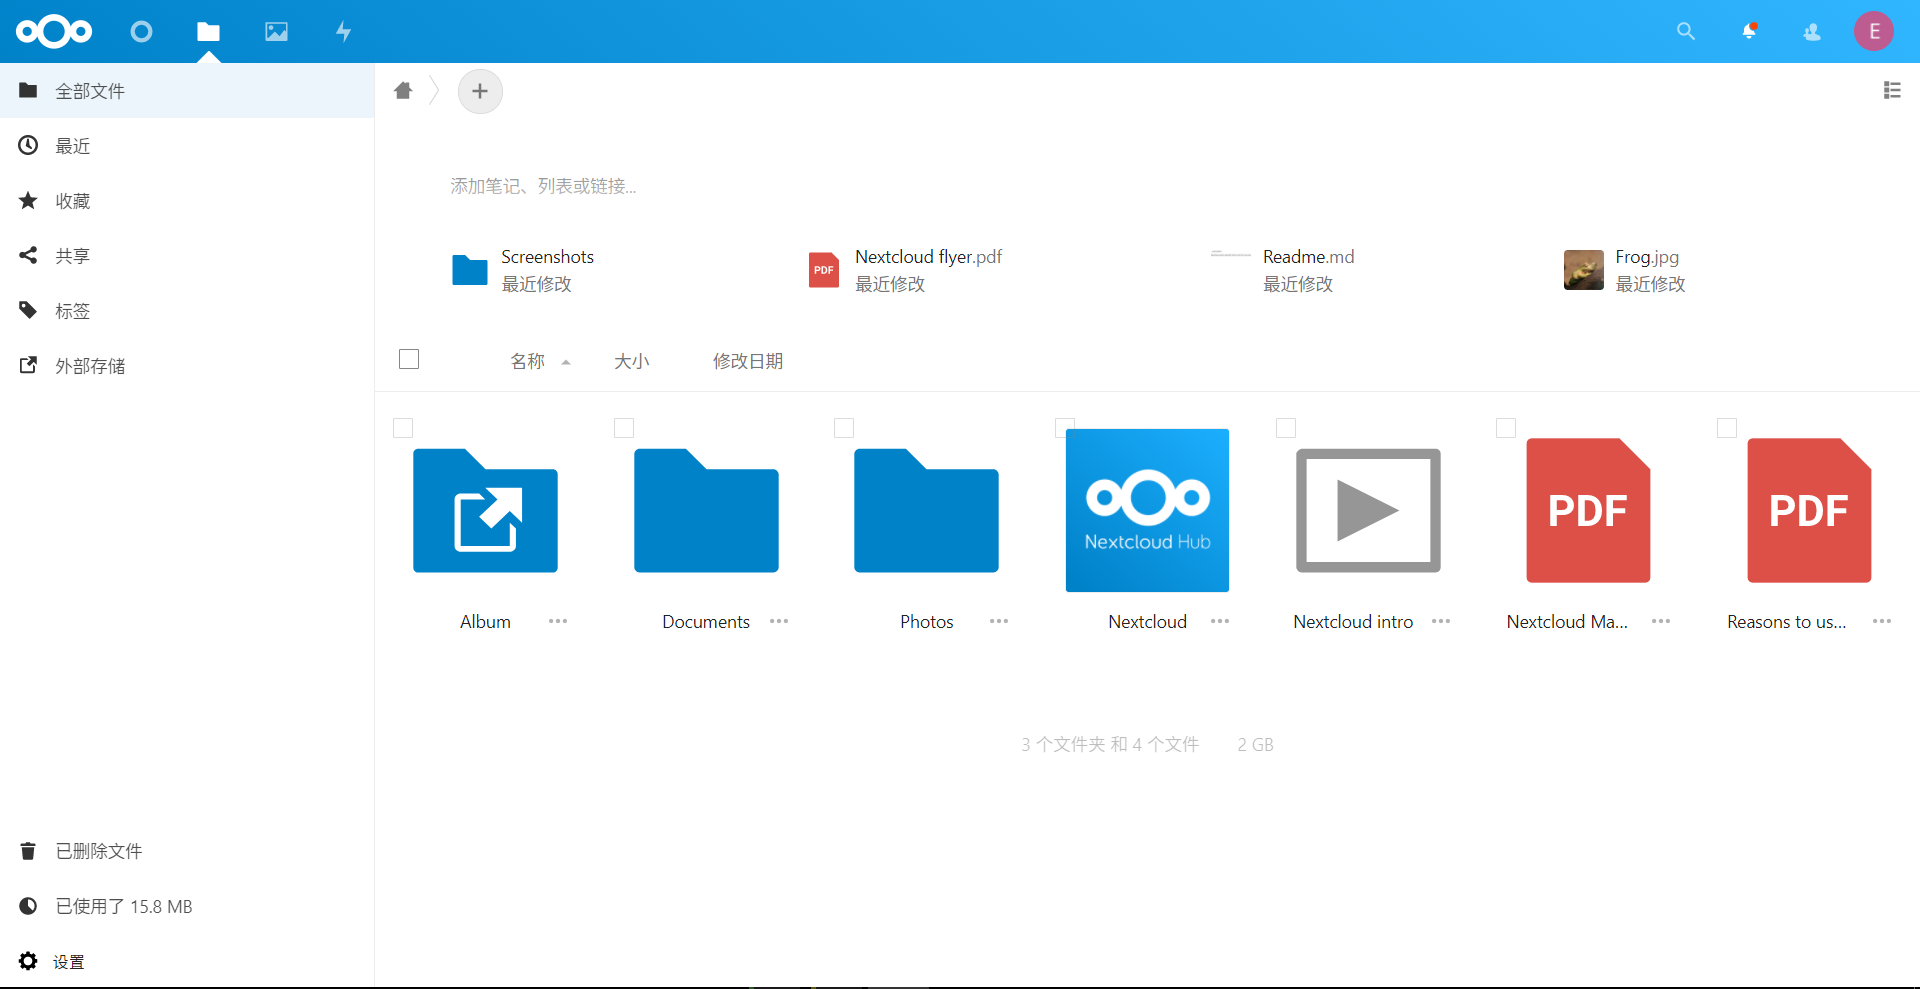Image resolution: width=1920 pixels, height=989 pixels.
Task: Open more actions menu for Nextcloud intro
Action: tap(1441, 622)
